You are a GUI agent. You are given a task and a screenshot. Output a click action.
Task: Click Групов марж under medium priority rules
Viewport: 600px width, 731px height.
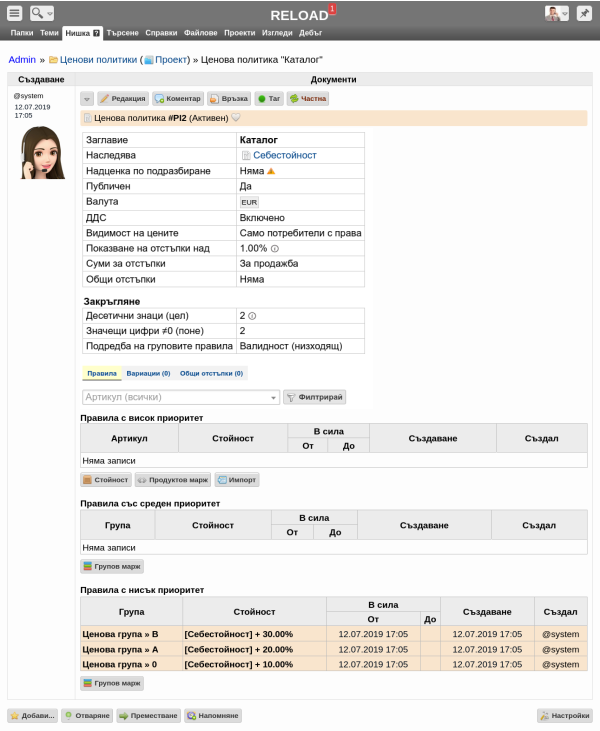click(x=112, y=566)
